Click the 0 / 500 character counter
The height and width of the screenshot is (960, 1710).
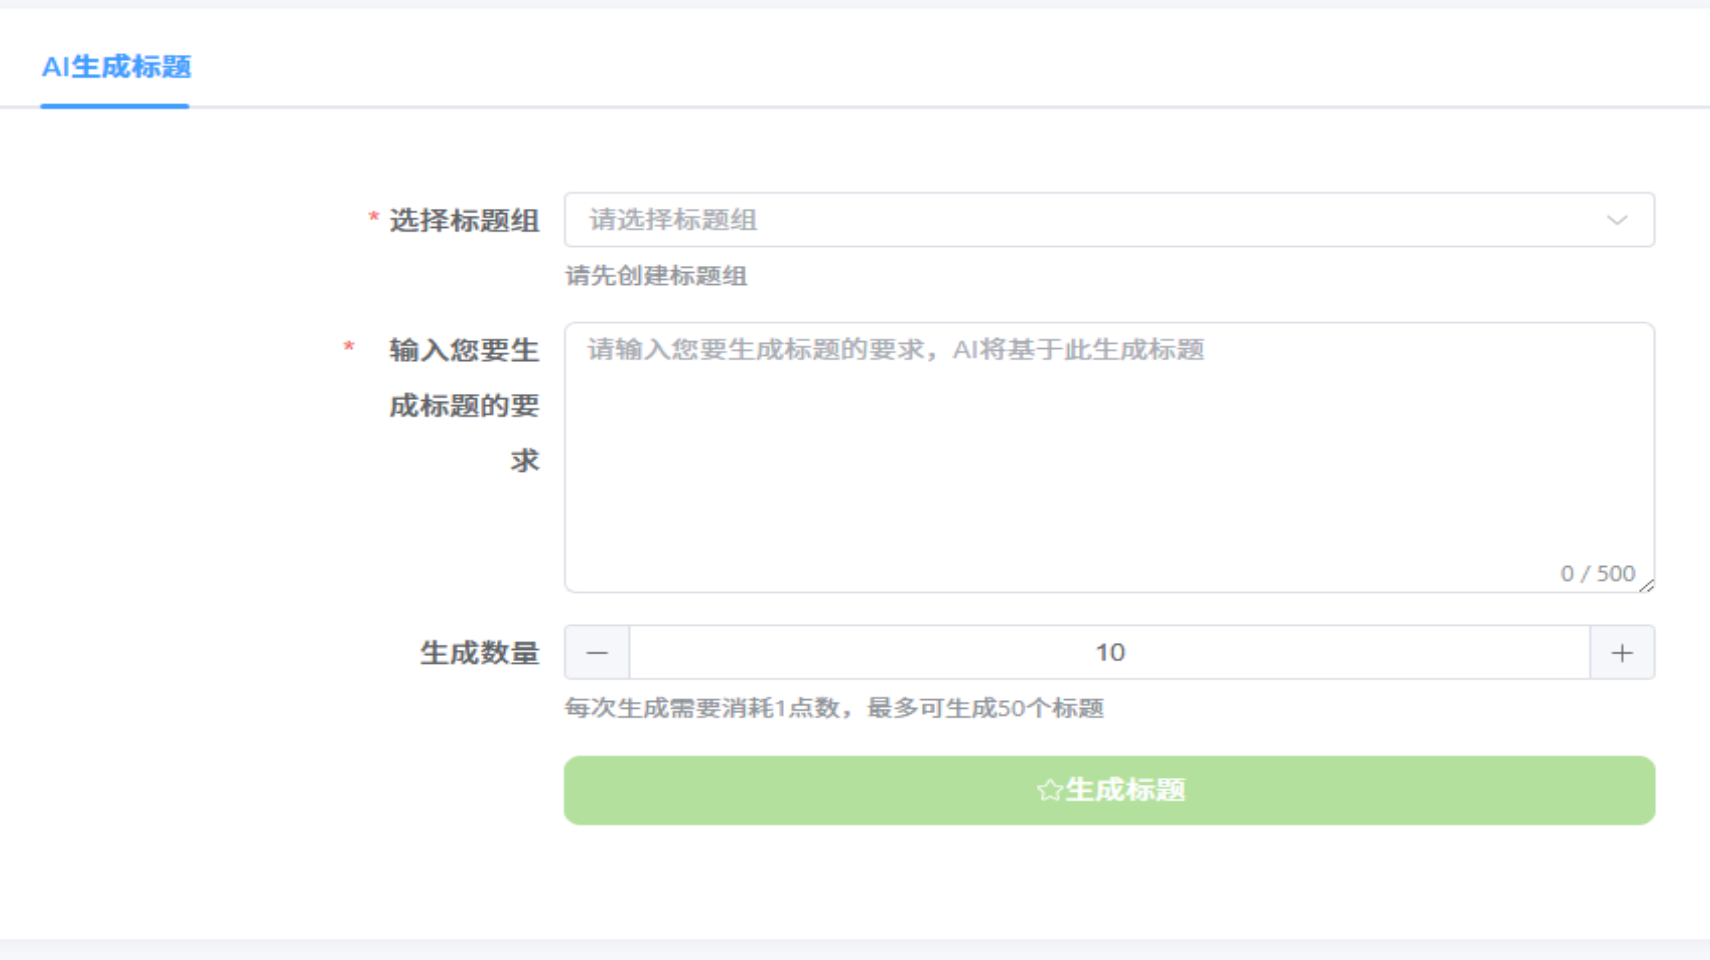(x=1597, y=573)
